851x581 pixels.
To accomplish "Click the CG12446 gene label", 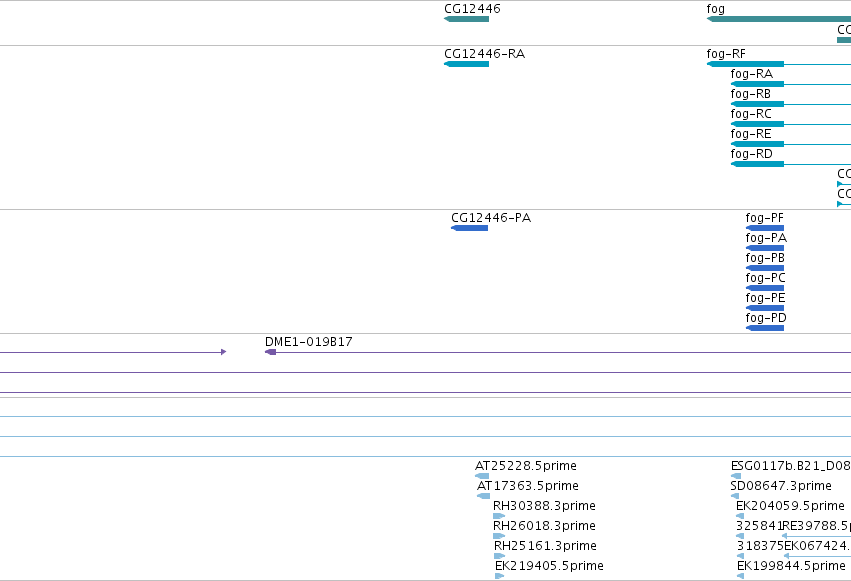I will pos(472,9).
